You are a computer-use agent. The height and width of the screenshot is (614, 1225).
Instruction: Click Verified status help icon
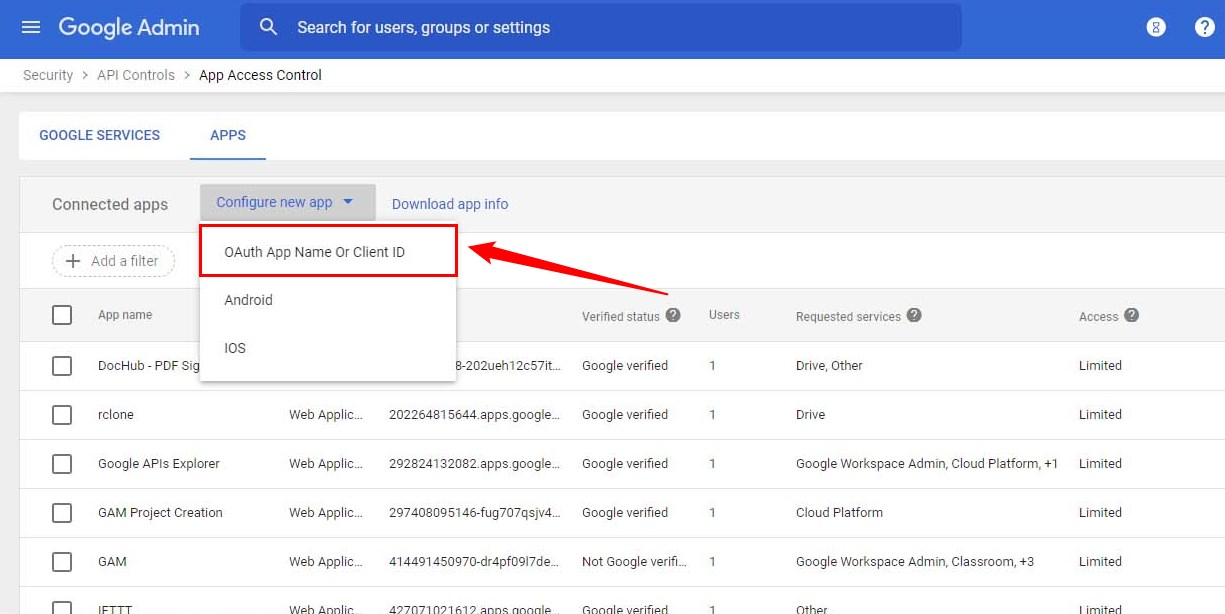[x=673, y=315]
